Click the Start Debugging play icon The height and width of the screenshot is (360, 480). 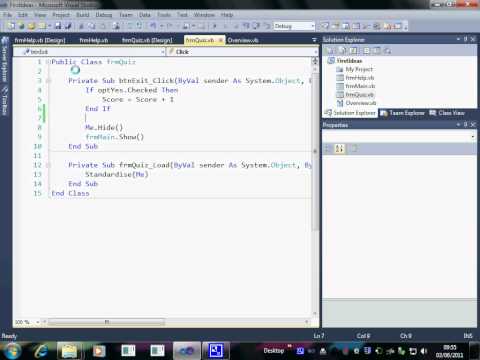tap(214, 26)
